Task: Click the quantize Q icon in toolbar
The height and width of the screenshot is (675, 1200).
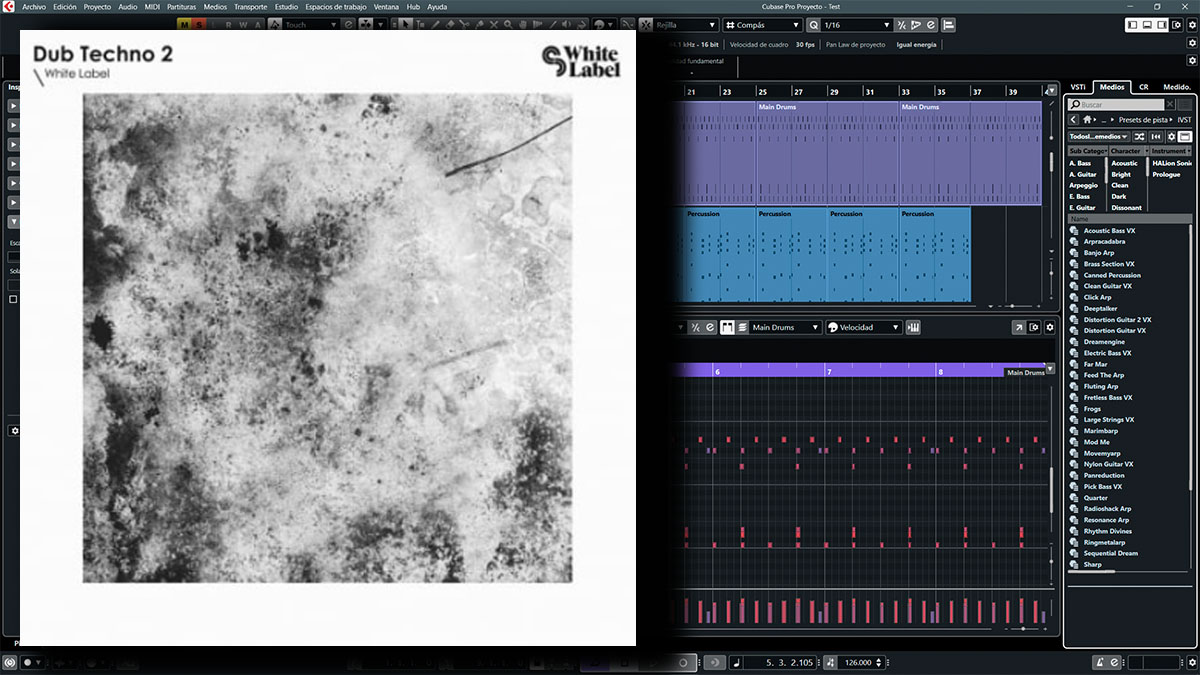Action: [x=813, y=25]
